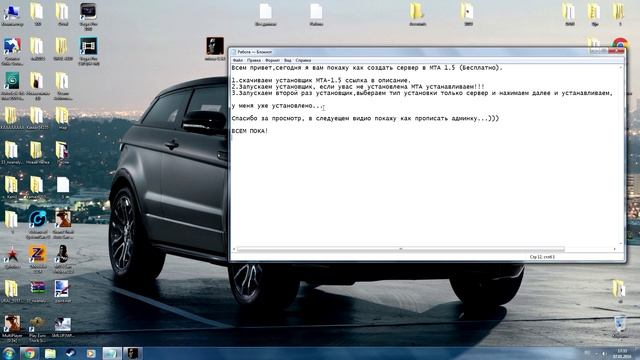This screenshot has height=360, width=640.
Task: Switch to Notepad taskbar button
Action: click(112, 353)
